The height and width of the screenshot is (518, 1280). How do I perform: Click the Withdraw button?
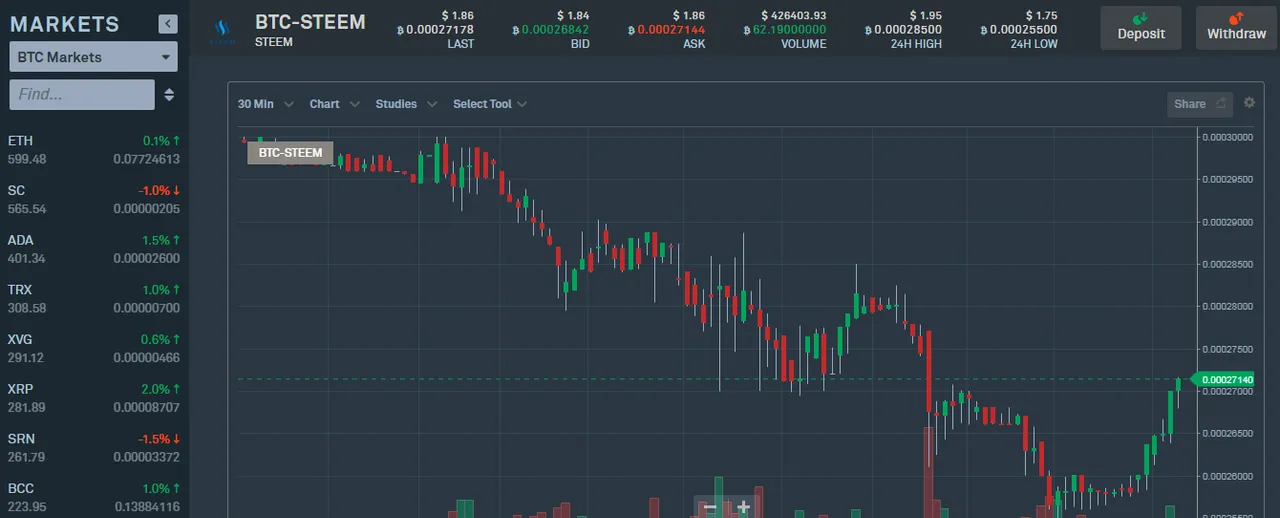coord(1236,28)
